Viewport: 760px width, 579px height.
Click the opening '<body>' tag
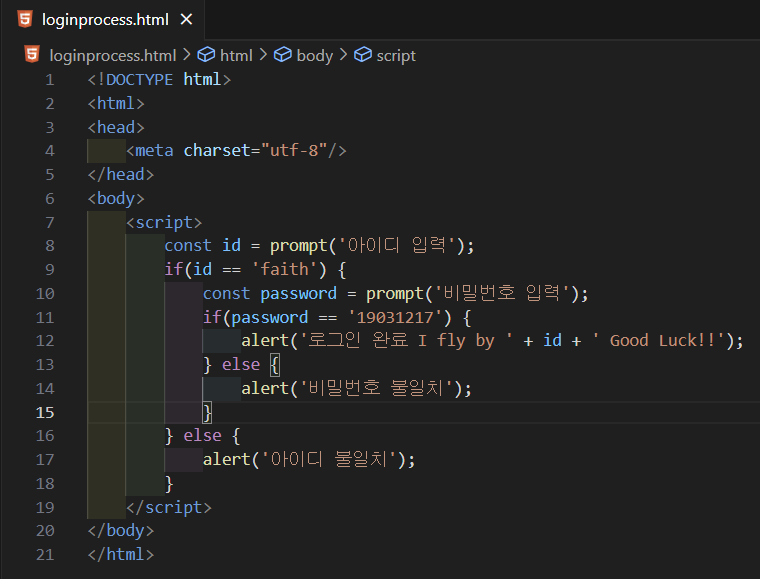[116, 198]
